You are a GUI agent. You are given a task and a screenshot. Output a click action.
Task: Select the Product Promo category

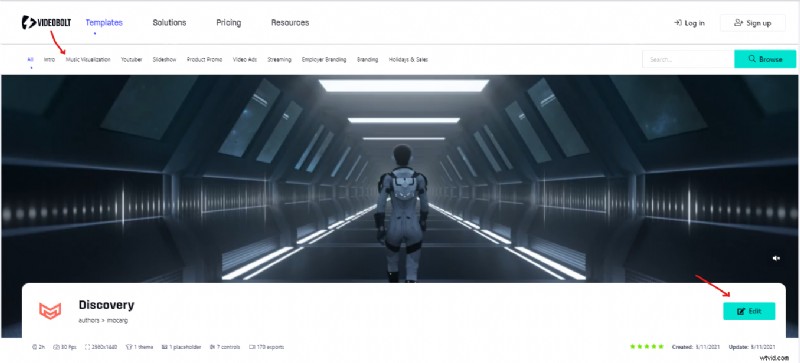(204, 60)
